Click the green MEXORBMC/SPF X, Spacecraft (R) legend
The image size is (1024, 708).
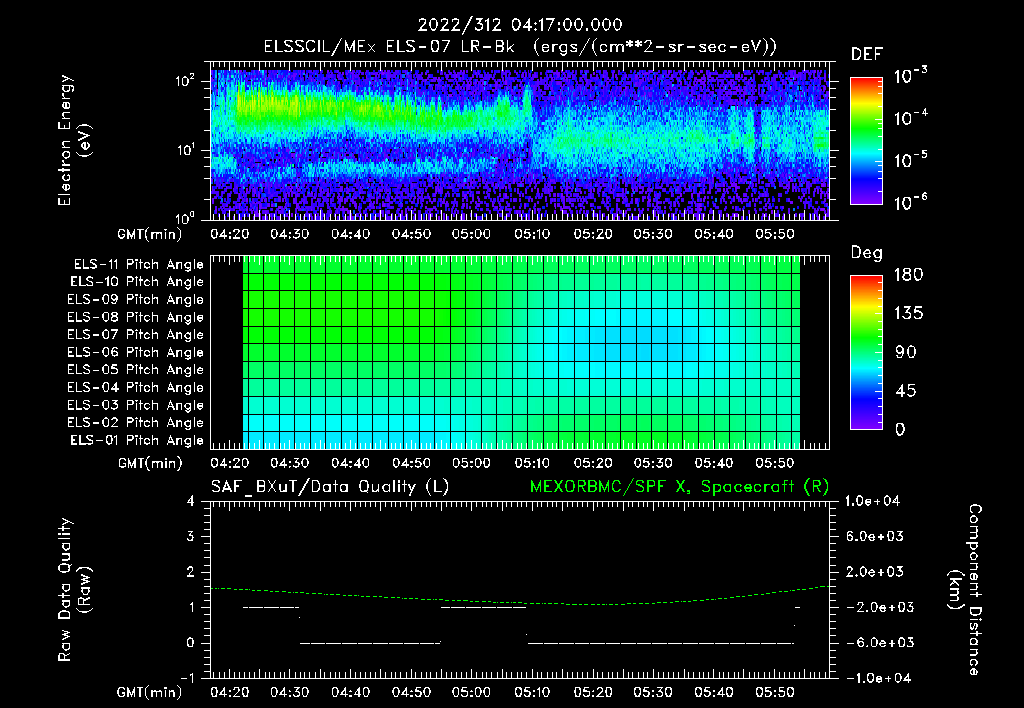(x=679, y=487)
